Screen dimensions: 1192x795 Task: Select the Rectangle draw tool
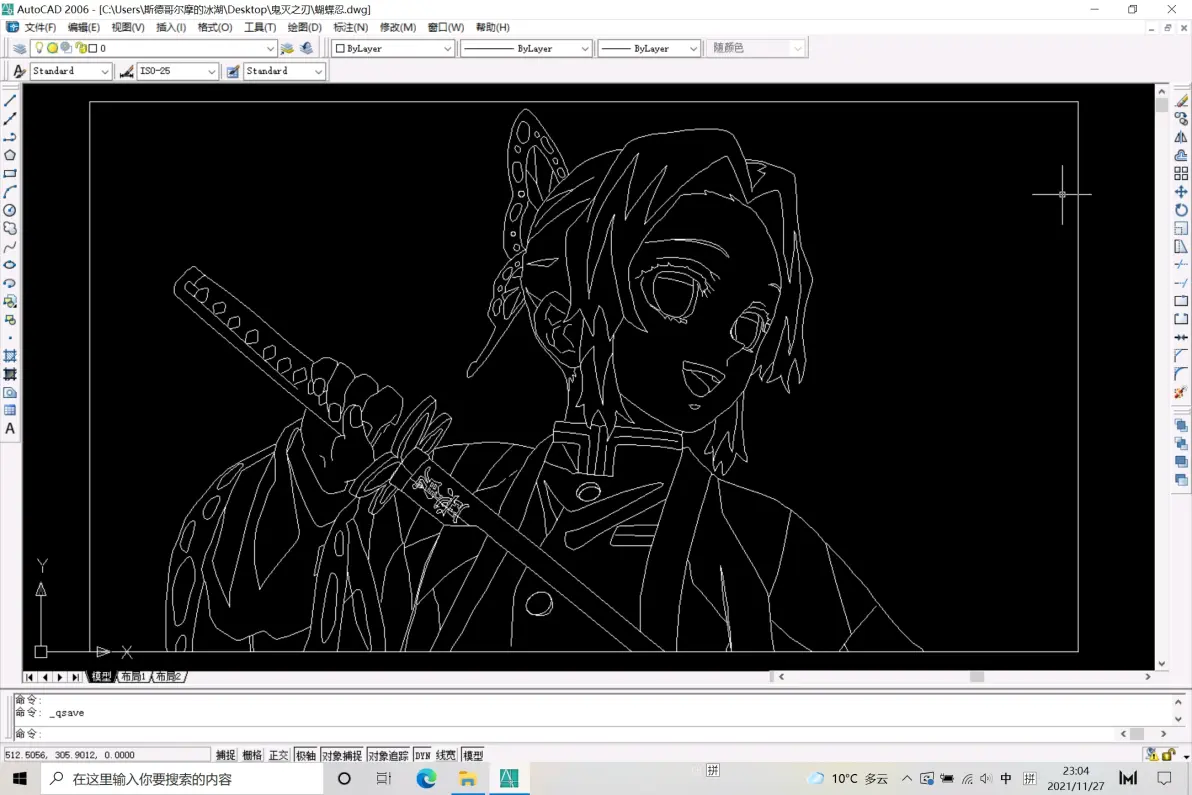pyautogui.click(x=10, y=173)
